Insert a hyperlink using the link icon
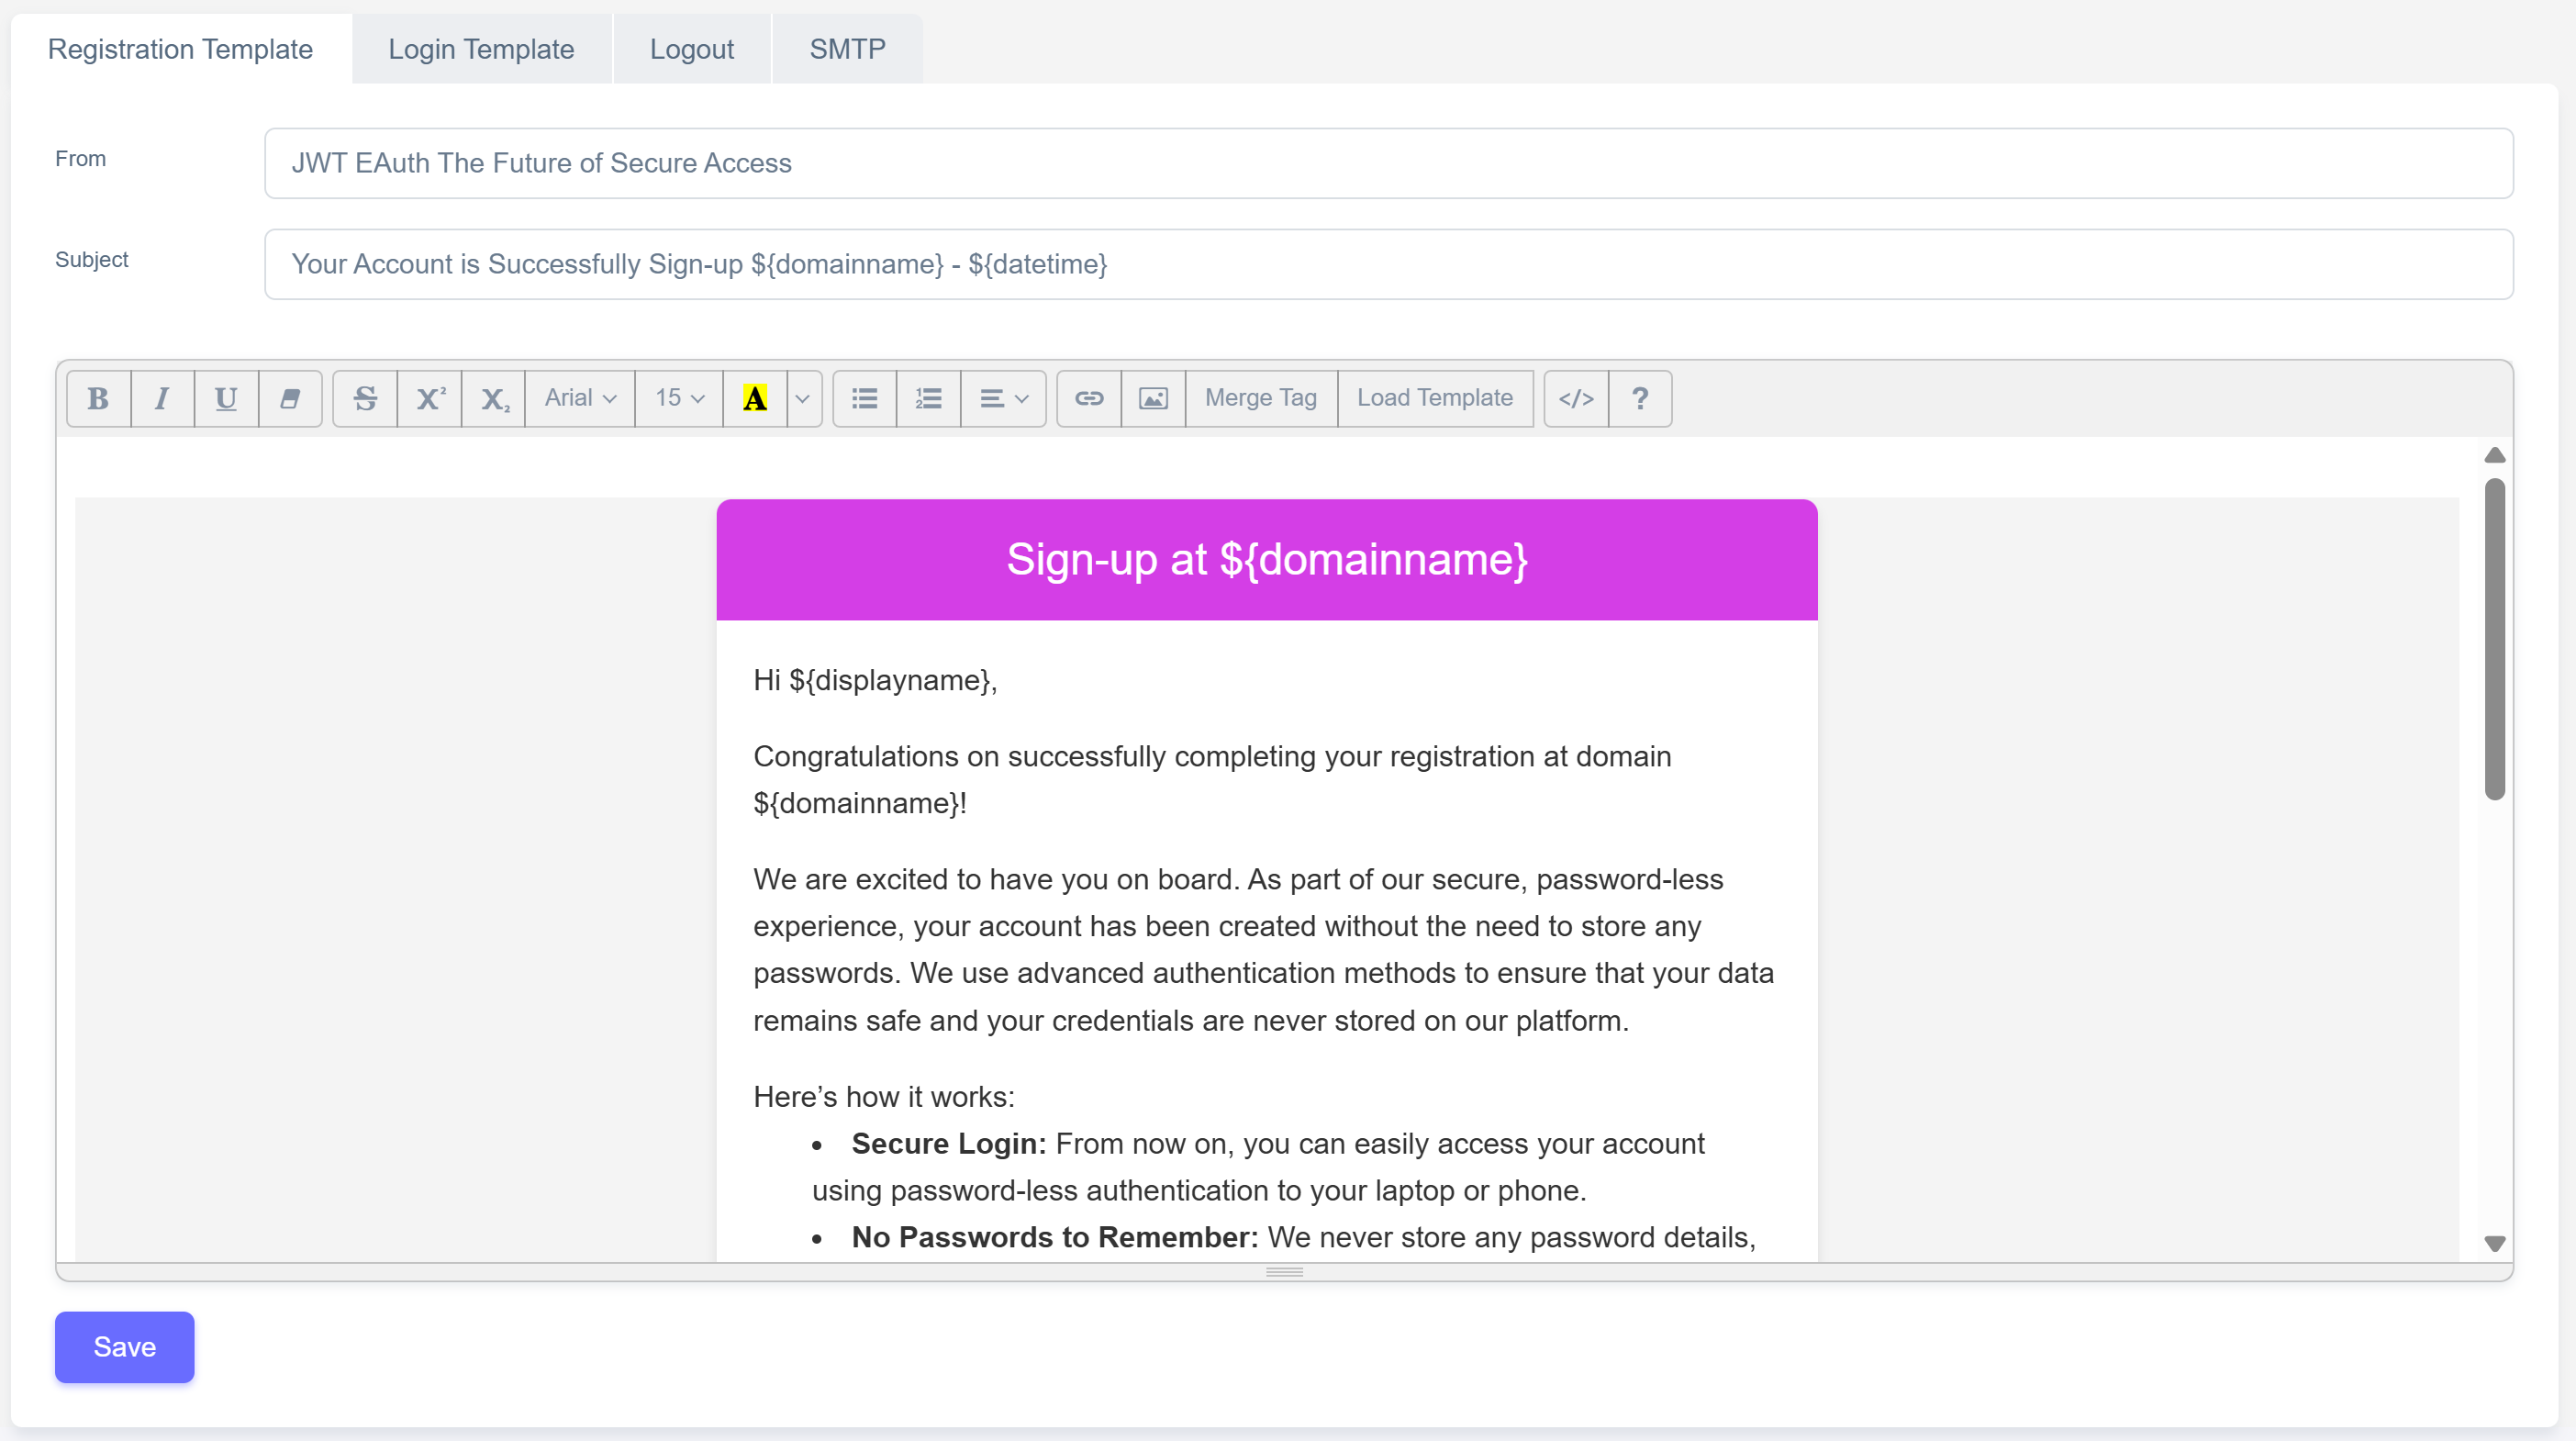 click(x=1088, y=398)
